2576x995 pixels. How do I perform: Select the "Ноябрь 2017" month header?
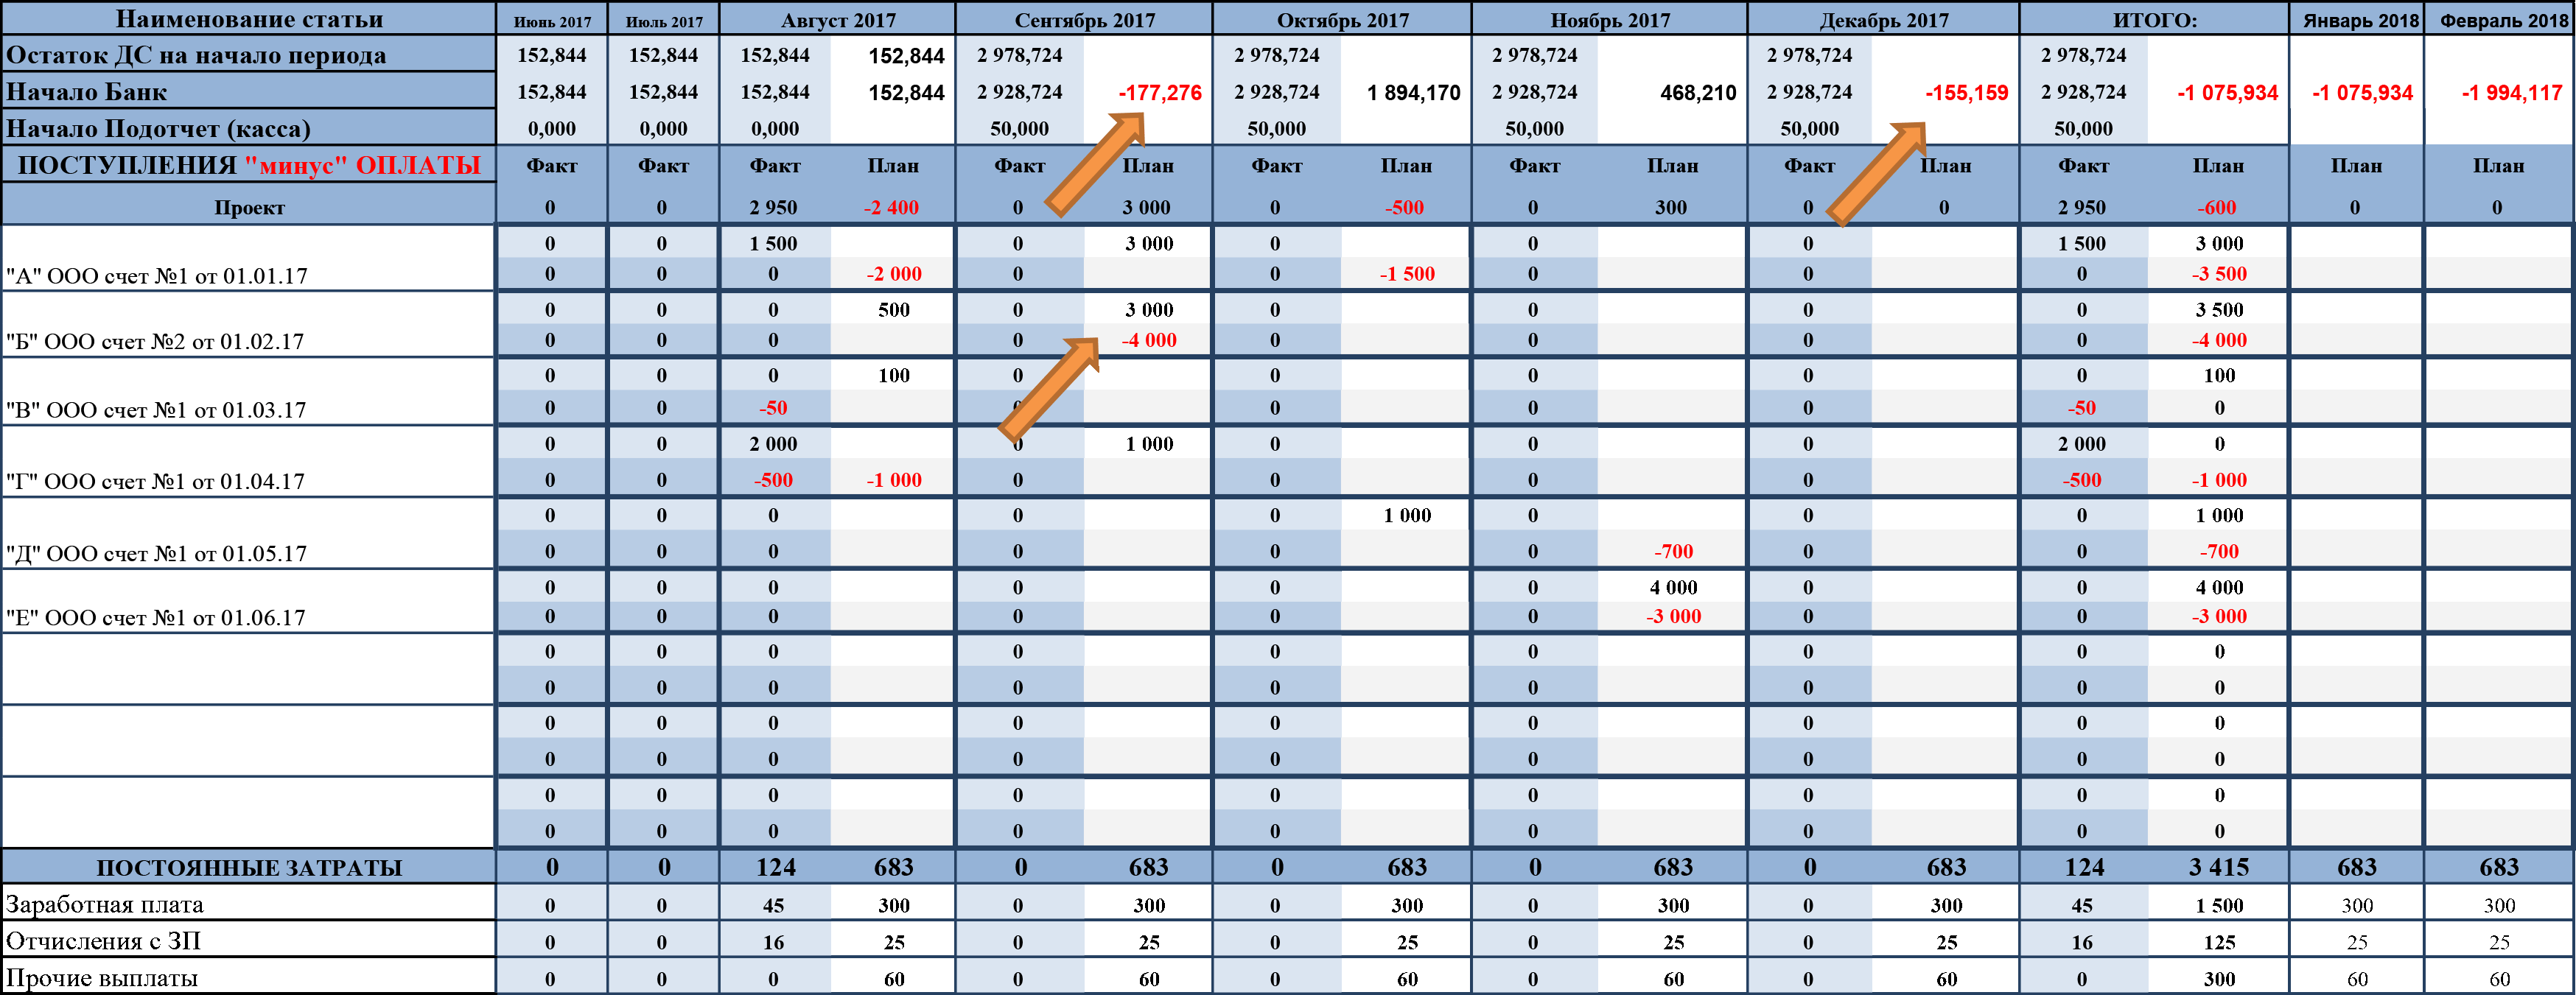[x=1609, y=20]
